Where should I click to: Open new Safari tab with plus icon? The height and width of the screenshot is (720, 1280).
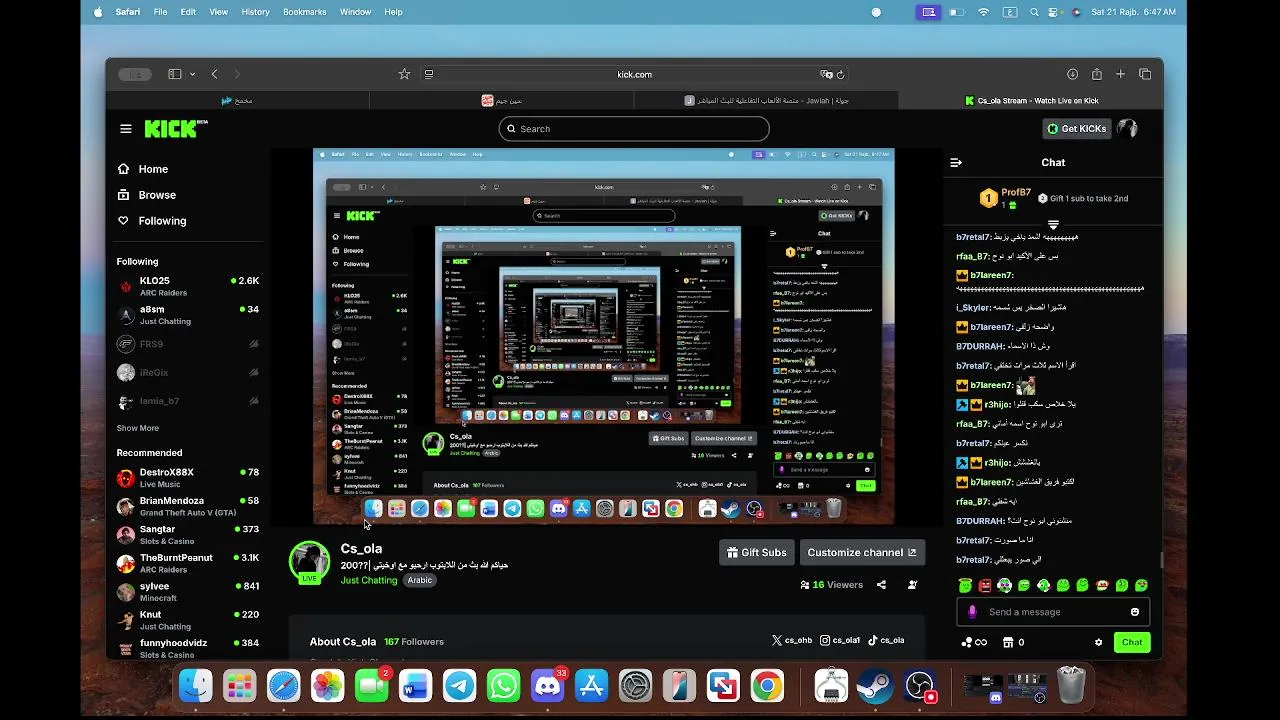pos(1121,74)
